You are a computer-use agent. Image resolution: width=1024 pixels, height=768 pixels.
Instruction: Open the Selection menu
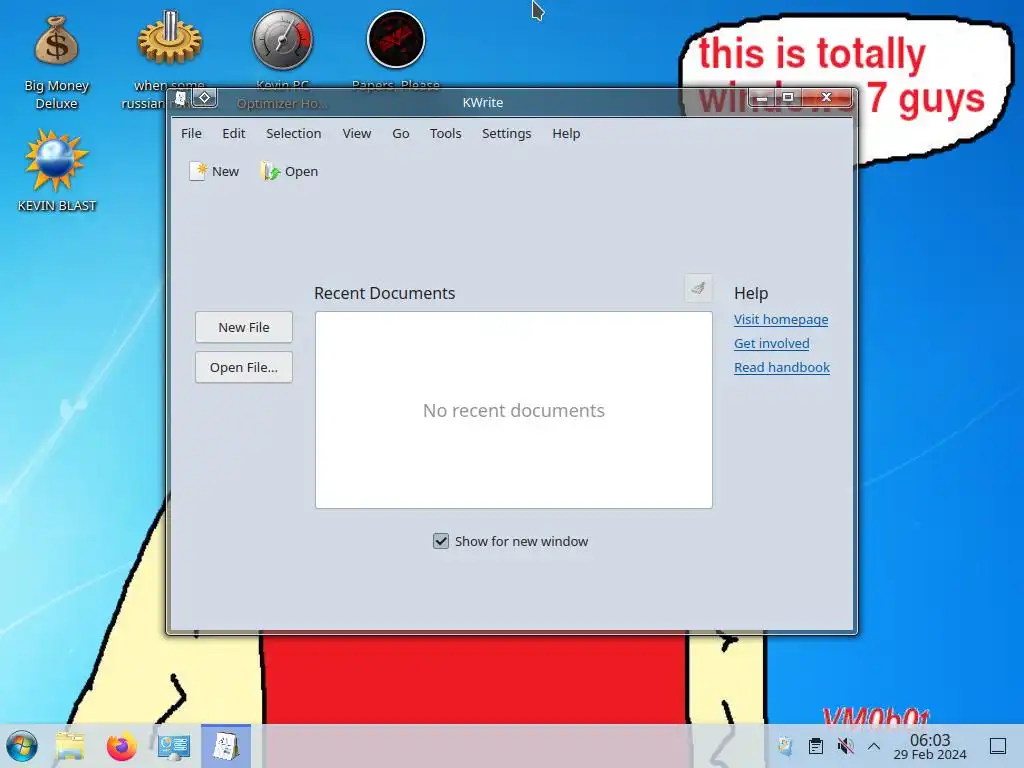[x=294, y=133]
